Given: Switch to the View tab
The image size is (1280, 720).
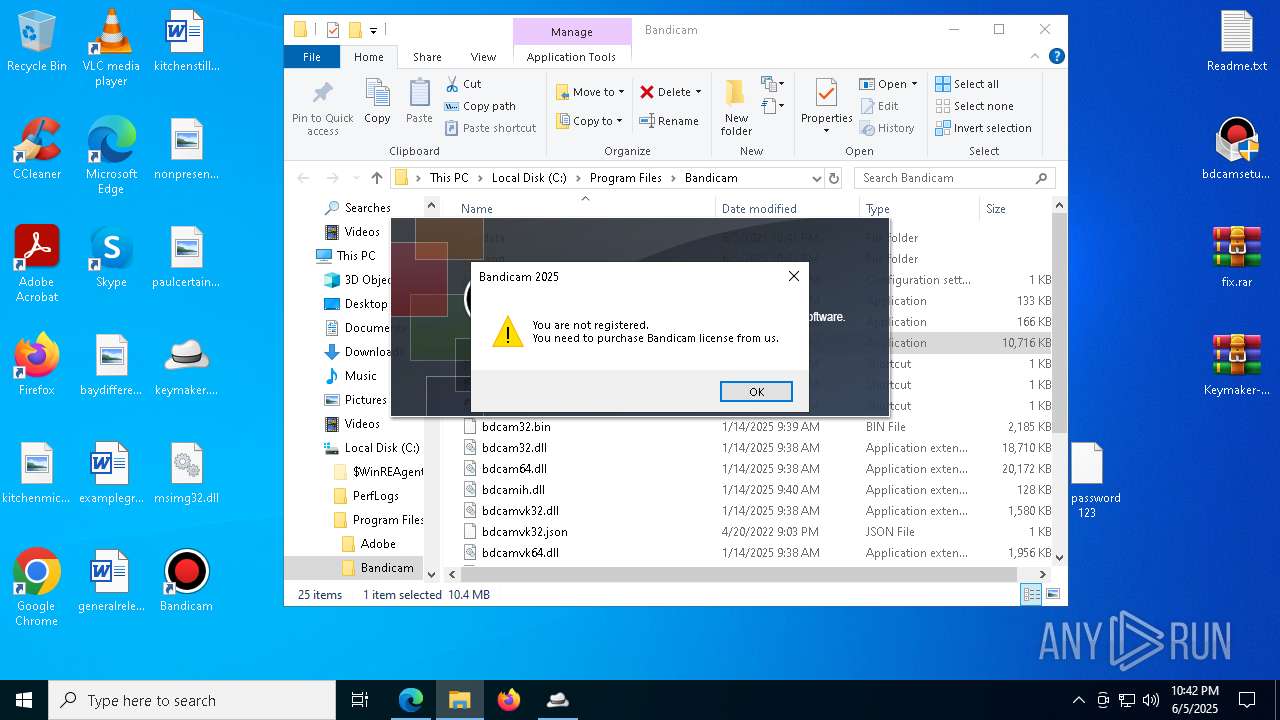Looking at the screenshot, I should point(483,57).
